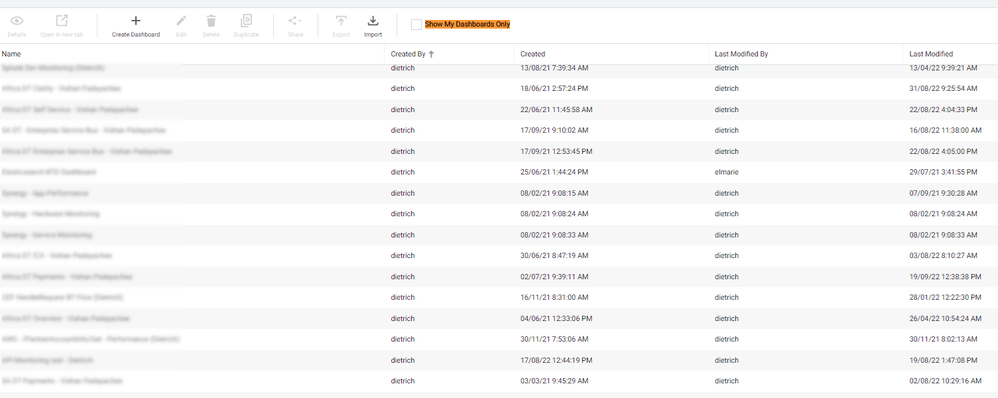Click created date 17/09/21 9:10:02 AM
Viewport: 998px width, 398px height.
[554, 130]
